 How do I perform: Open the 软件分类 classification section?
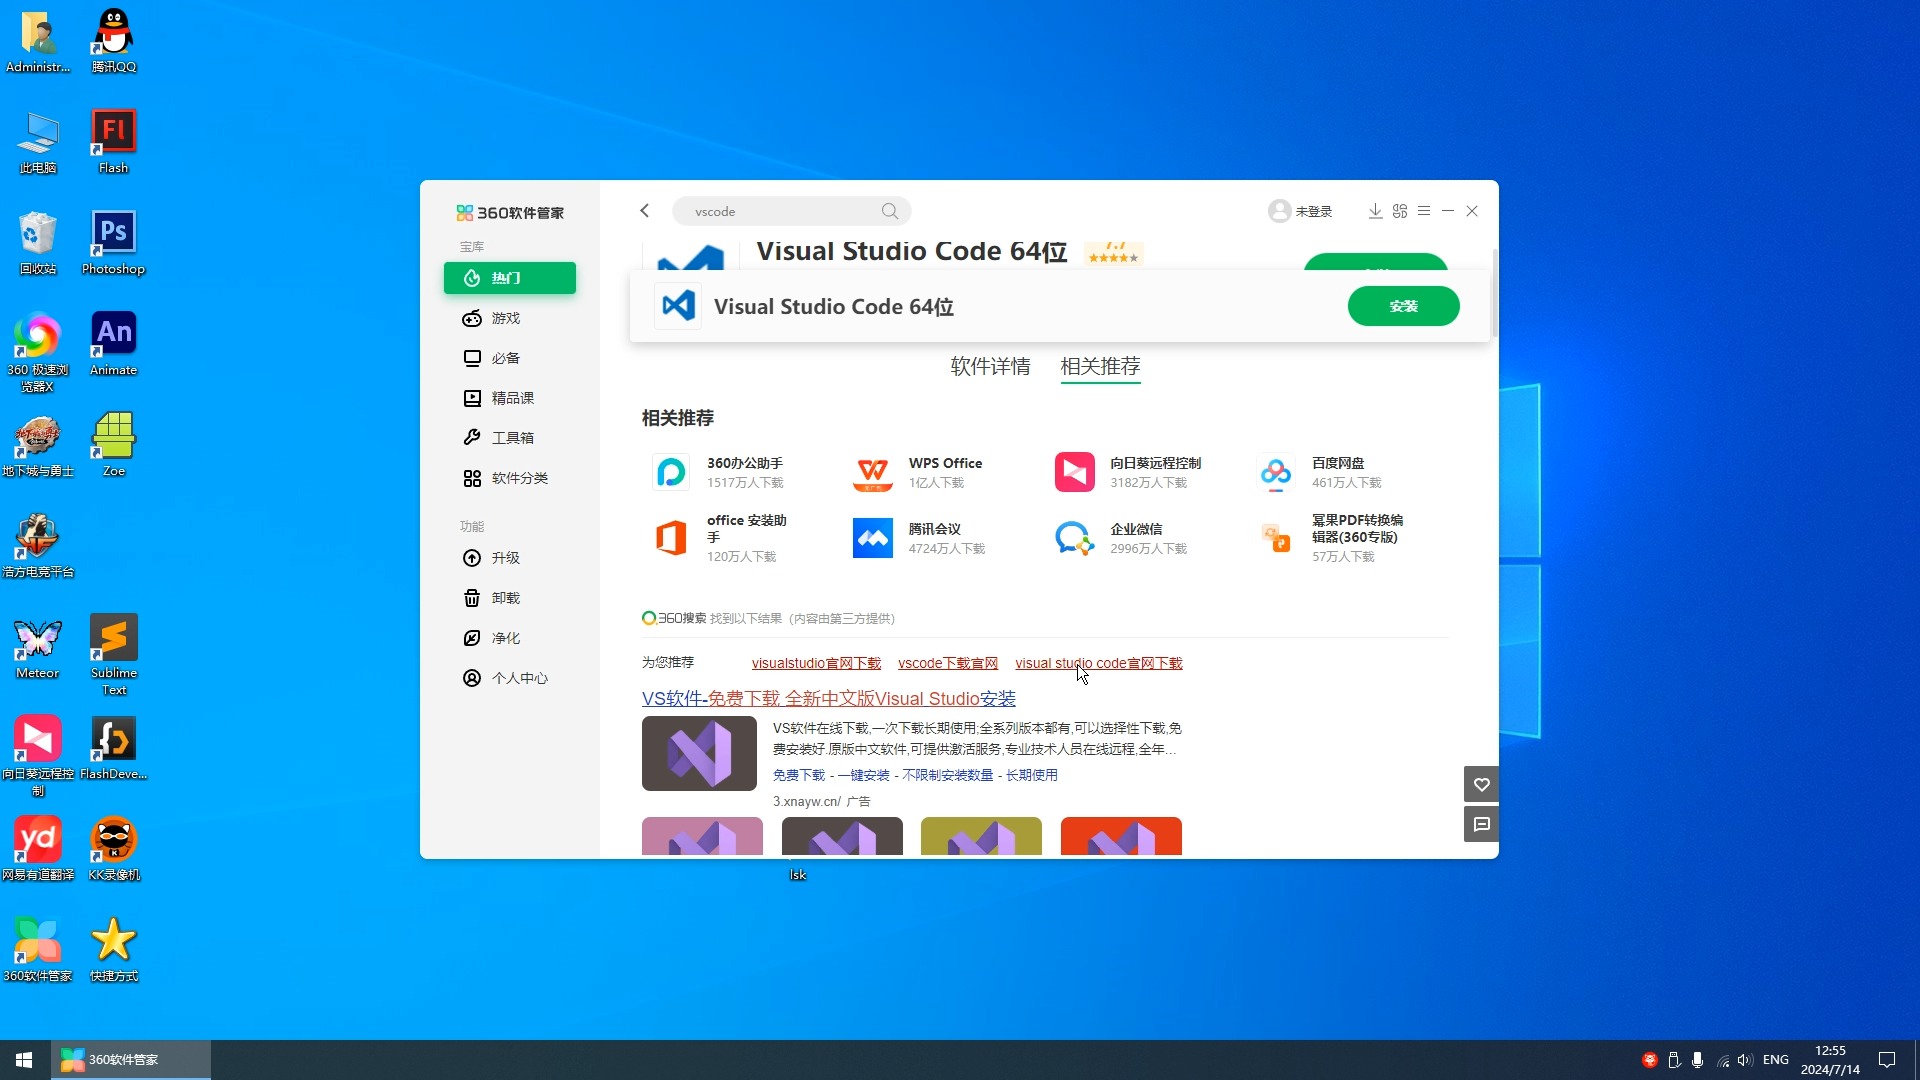(x=518, y=477)
